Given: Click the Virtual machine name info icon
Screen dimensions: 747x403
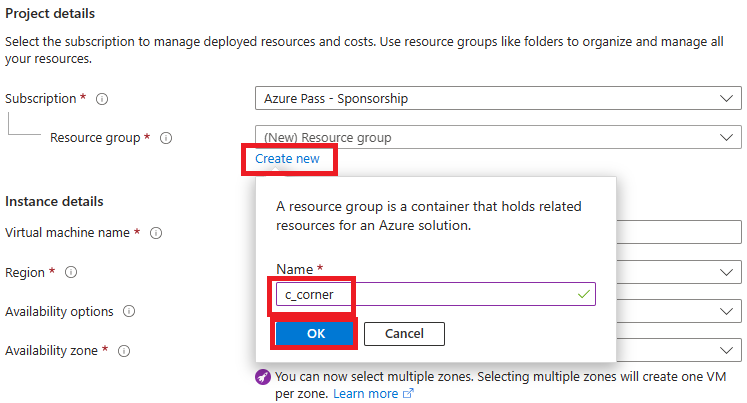Looking at the screenshot, I should pos(156,233).
